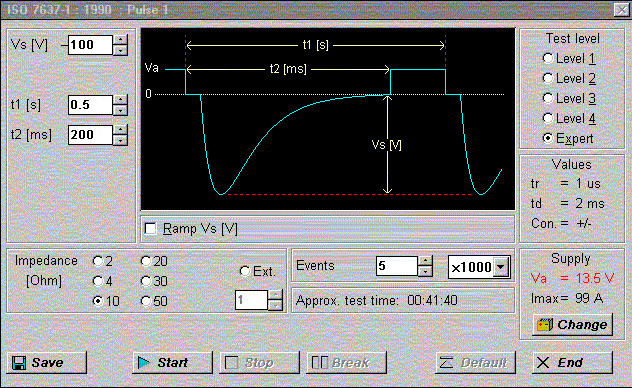Decrease t2 [ms] with down arrow

tap(121, 140)
